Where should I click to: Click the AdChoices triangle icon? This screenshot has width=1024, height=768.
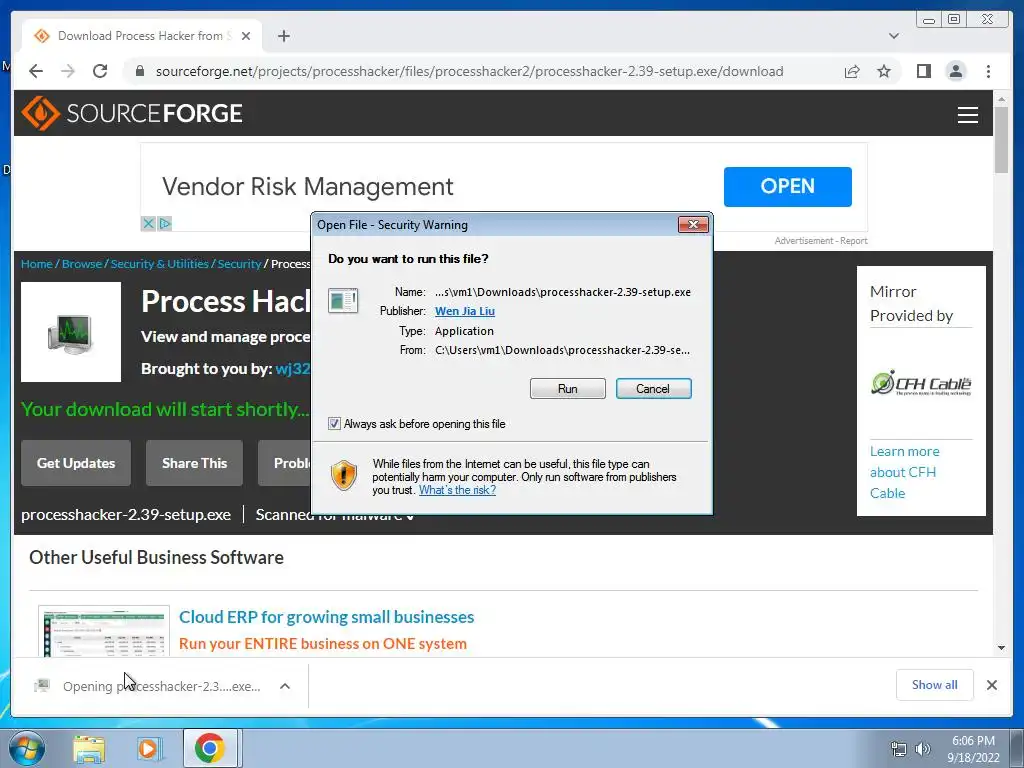(165, 223)
